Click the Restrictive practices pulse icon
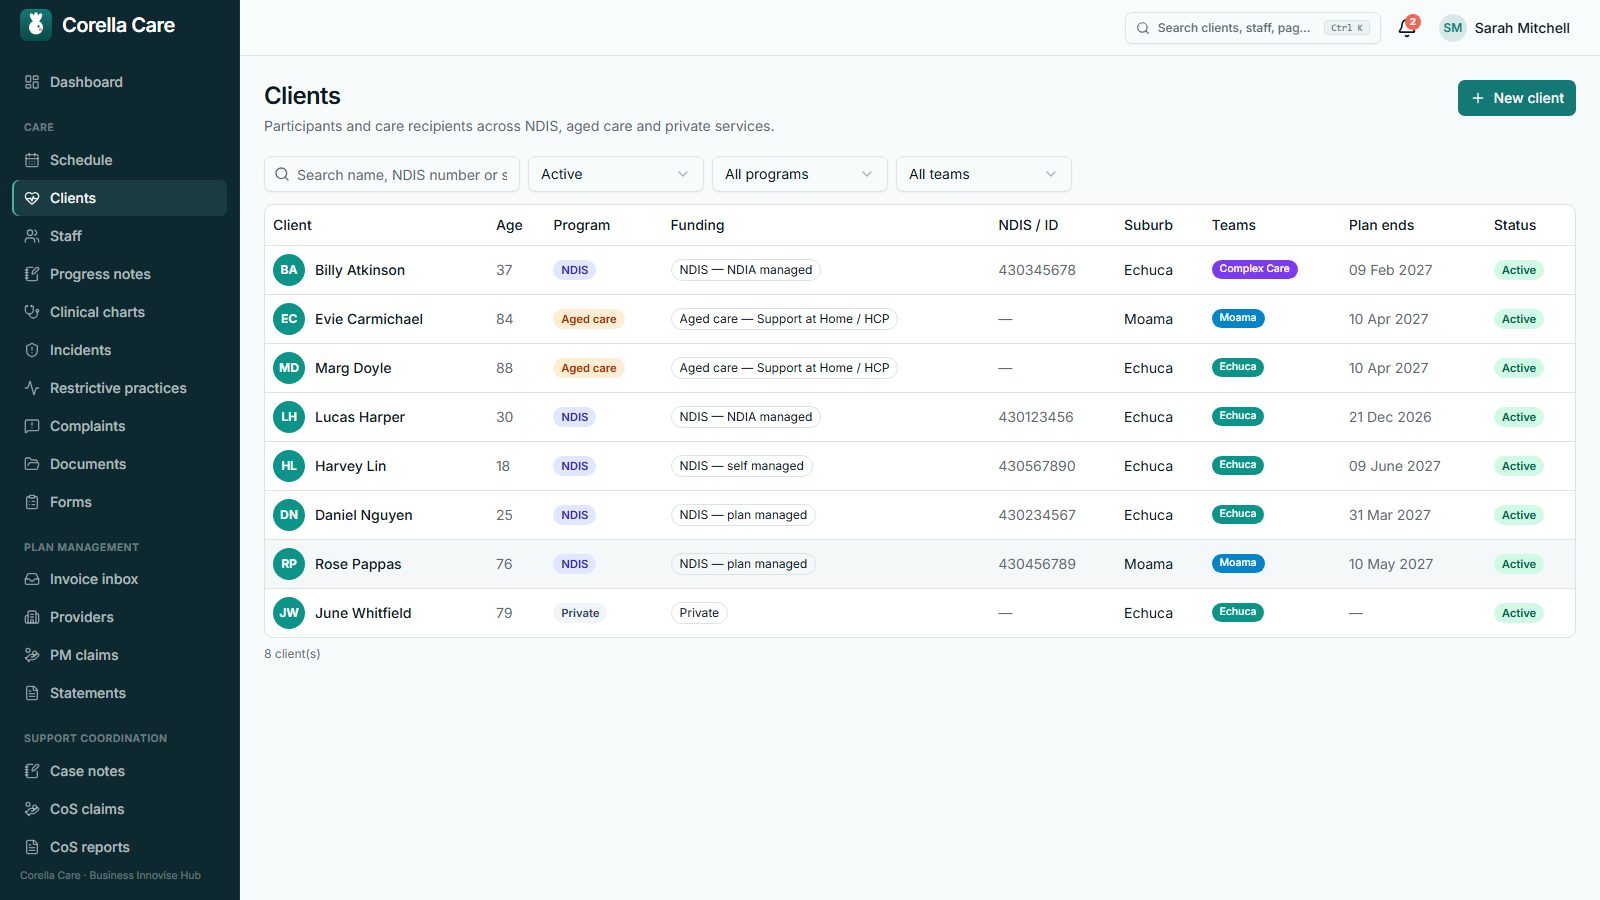This screenshot has height=900, width=1600. point(32,388)
